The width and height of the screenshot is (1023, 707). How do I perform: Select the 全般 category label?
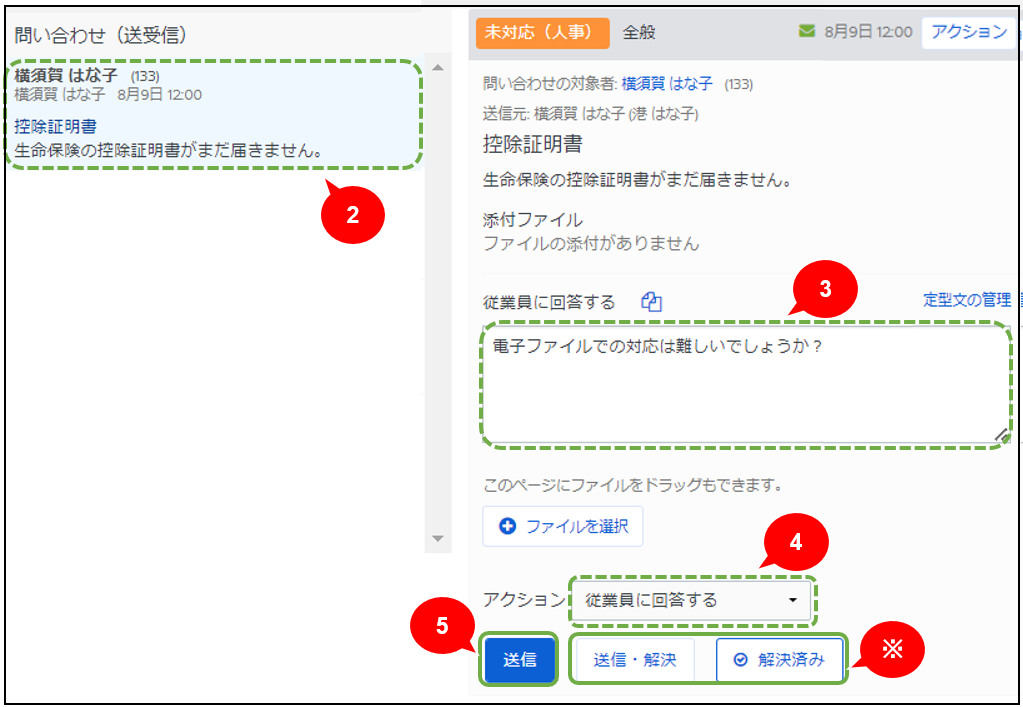[x=639, y=32]
